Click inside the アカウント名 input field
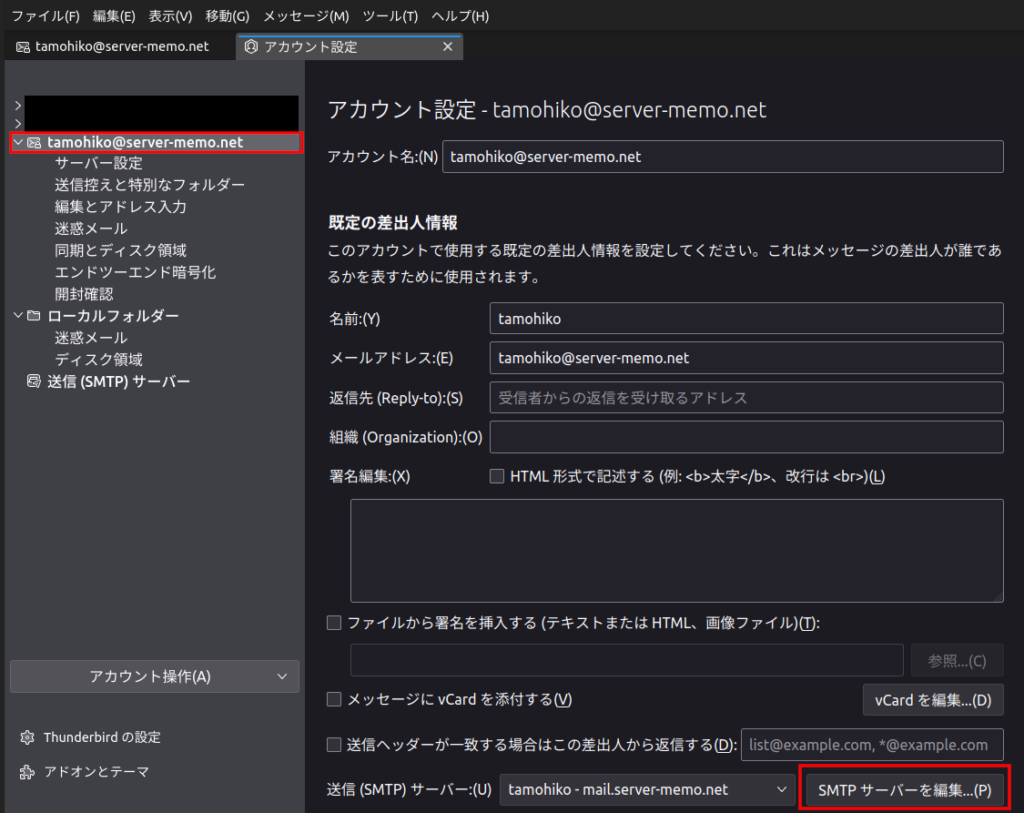The width and height of the screenshot is (1024, 813). pos(724,156)
